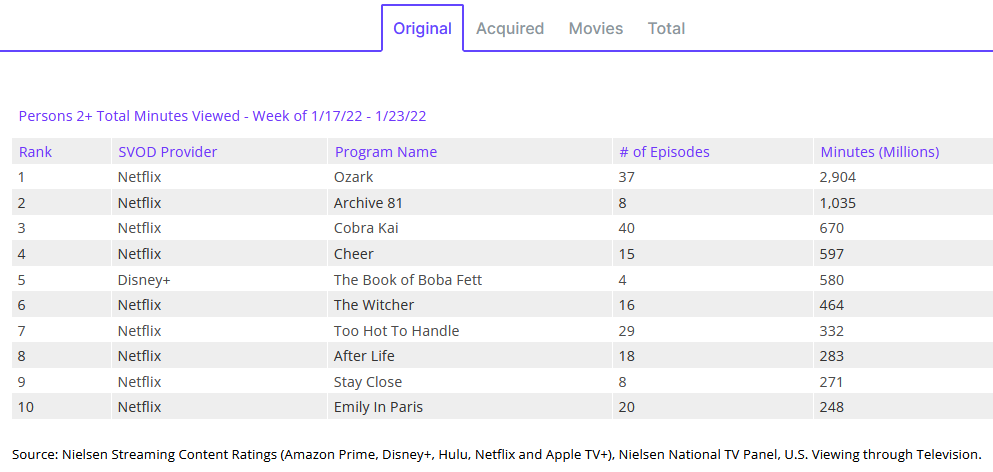Select the Ozark program name cell
This screenshot has height=472, width=993.
point(353,177)
